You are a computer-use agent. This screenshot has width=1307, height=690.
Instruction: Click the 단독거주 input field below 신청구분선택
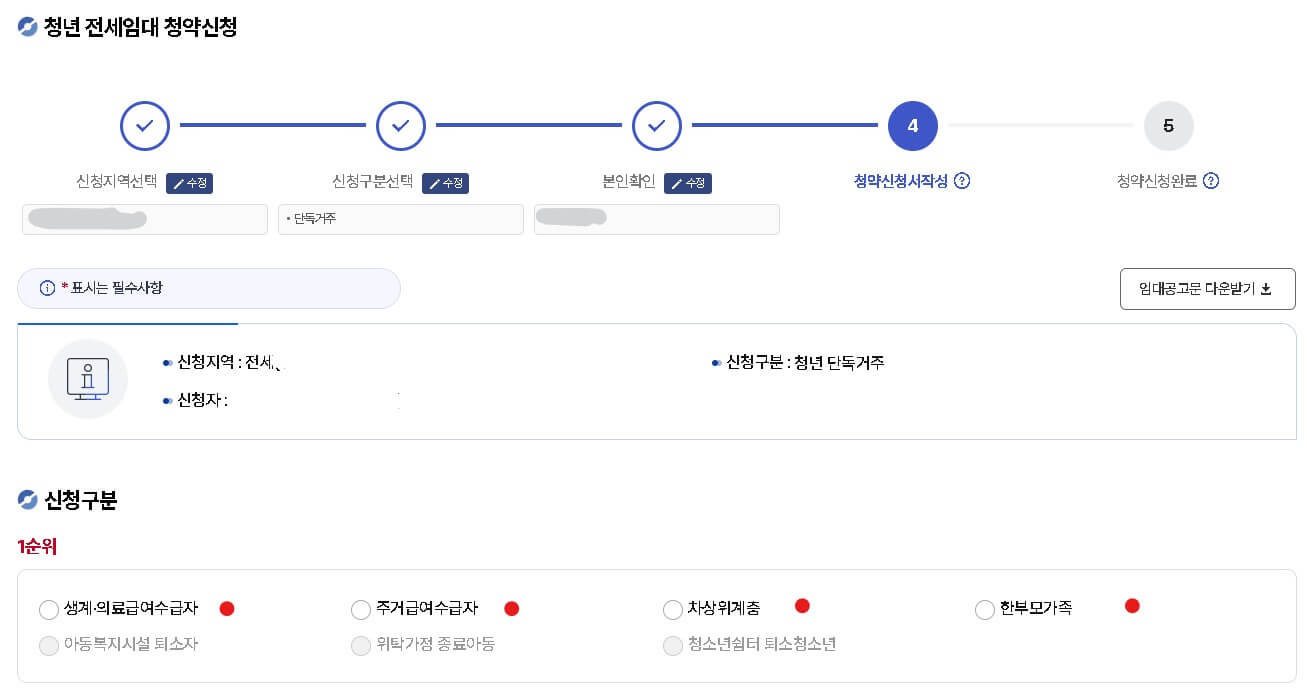click(x=401, y=219)
